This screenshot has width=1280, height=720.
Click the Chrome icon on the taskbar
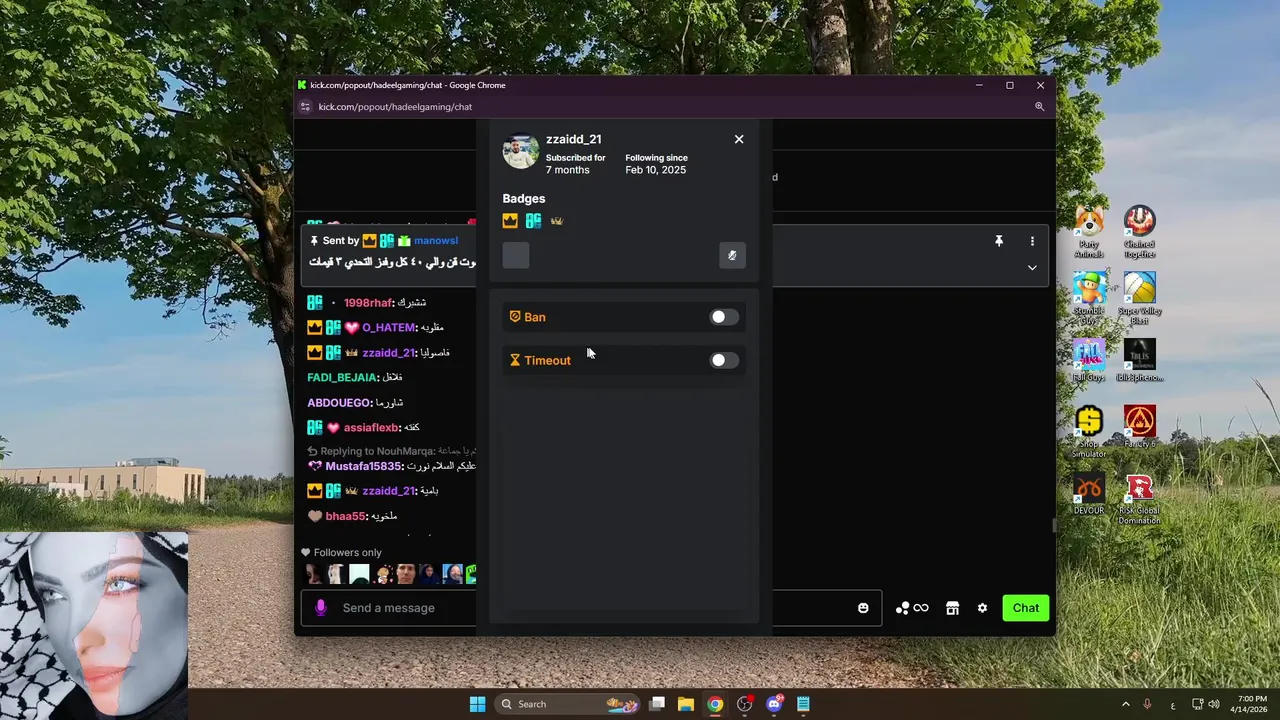tap(715, 704)
